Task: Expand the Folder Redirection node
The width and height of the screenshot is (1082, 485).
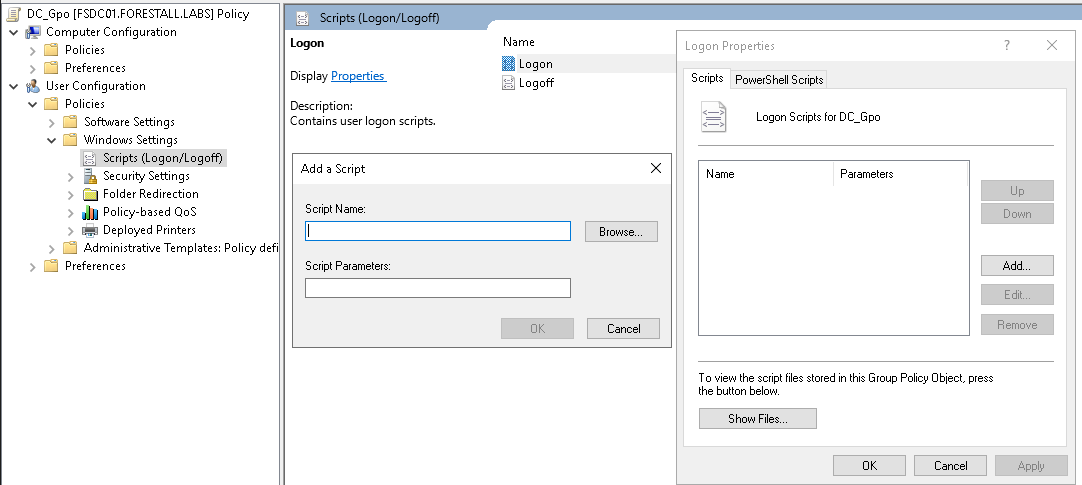Action: (x=71, y=194)
